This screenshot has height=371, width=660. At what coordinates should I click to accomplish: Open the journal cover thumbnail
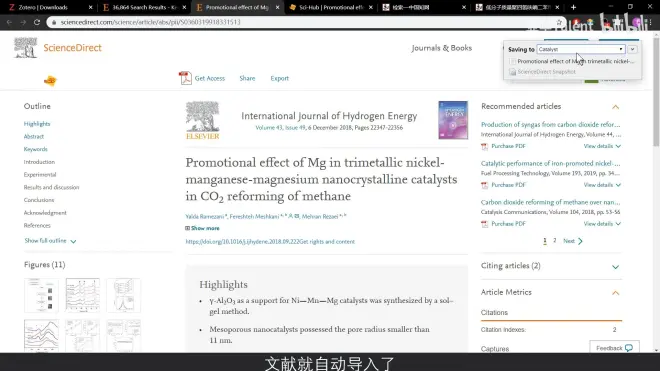[453, 120]
